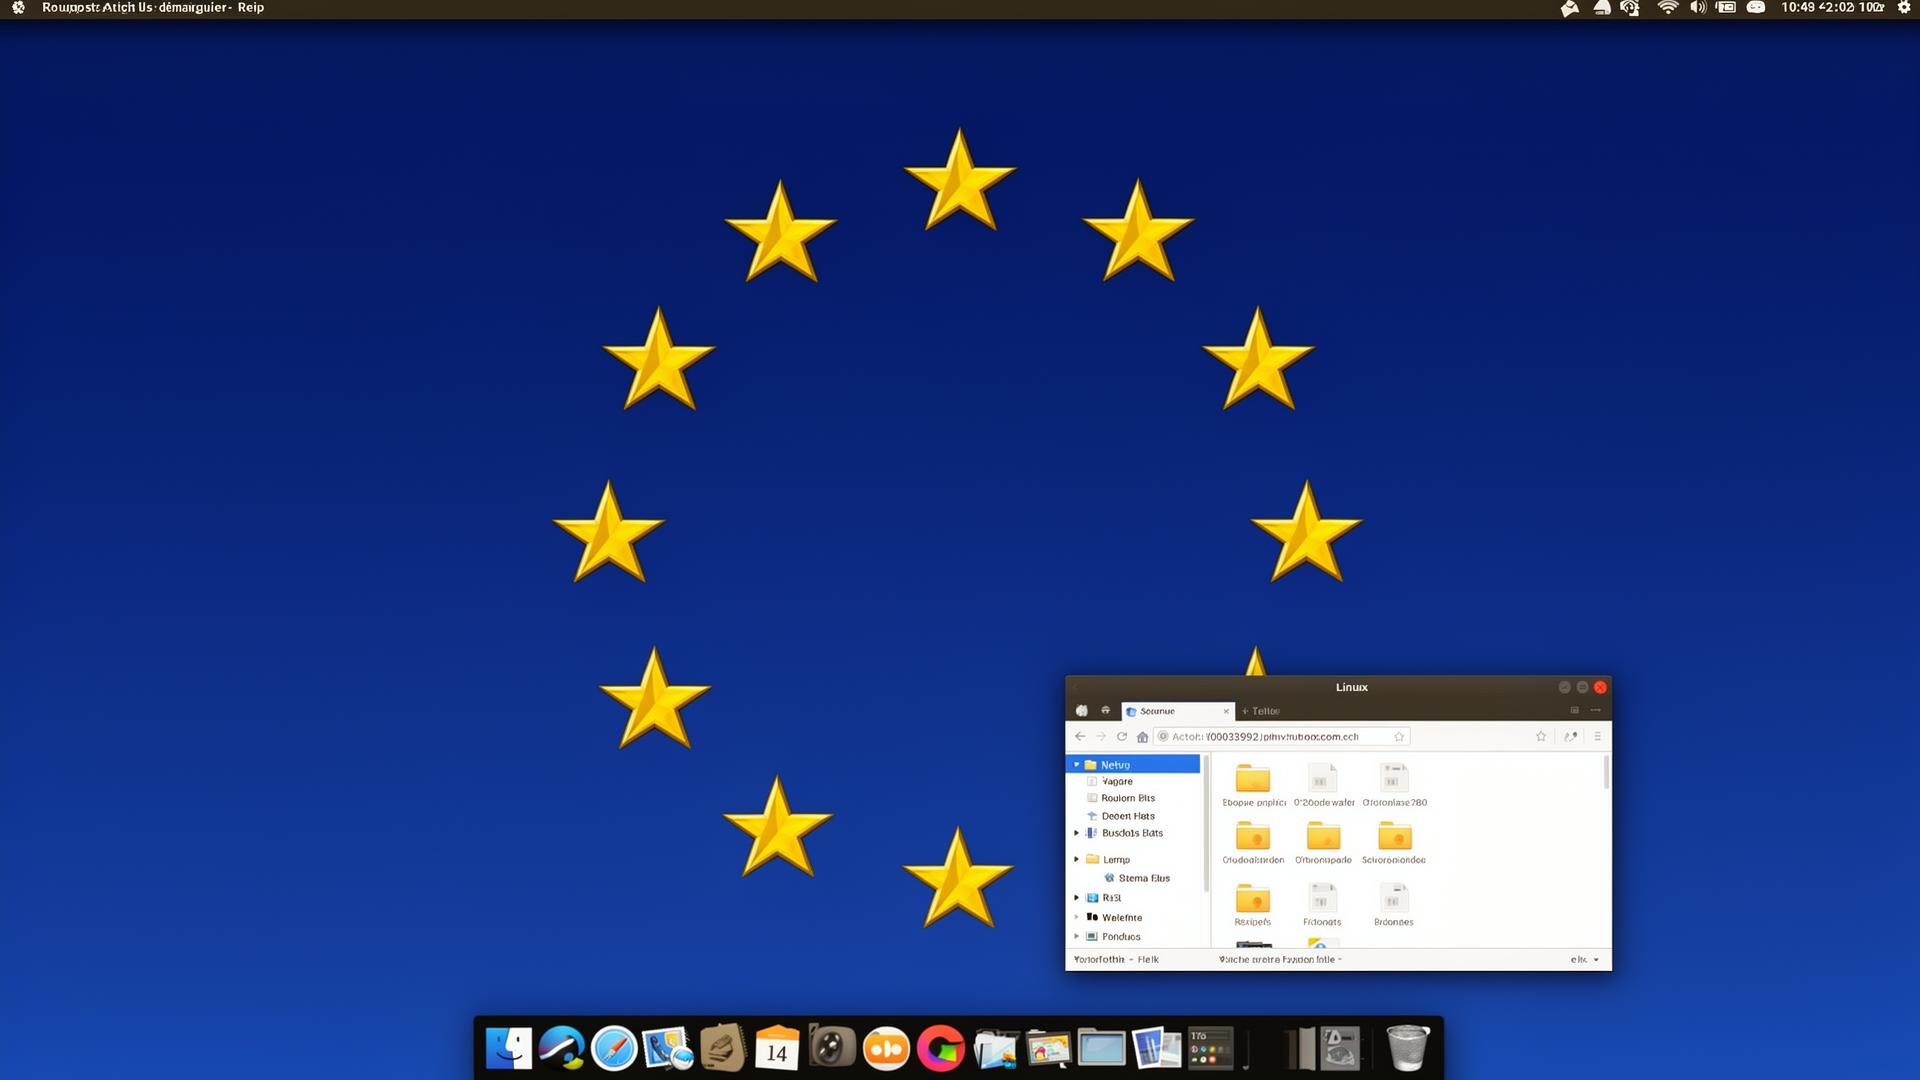The image size is (1920, 1080).
Task: Select Yagare in the sidebar
Action: pyautogui.click(x=1117, y=782)
